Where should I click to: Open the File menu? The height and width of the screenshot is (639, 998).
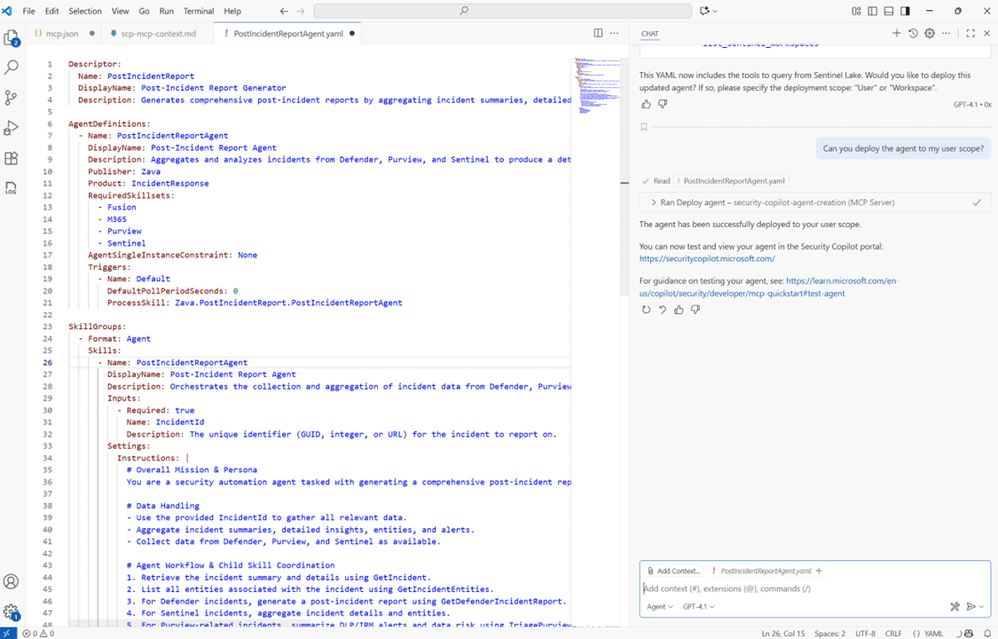(29, 11)
